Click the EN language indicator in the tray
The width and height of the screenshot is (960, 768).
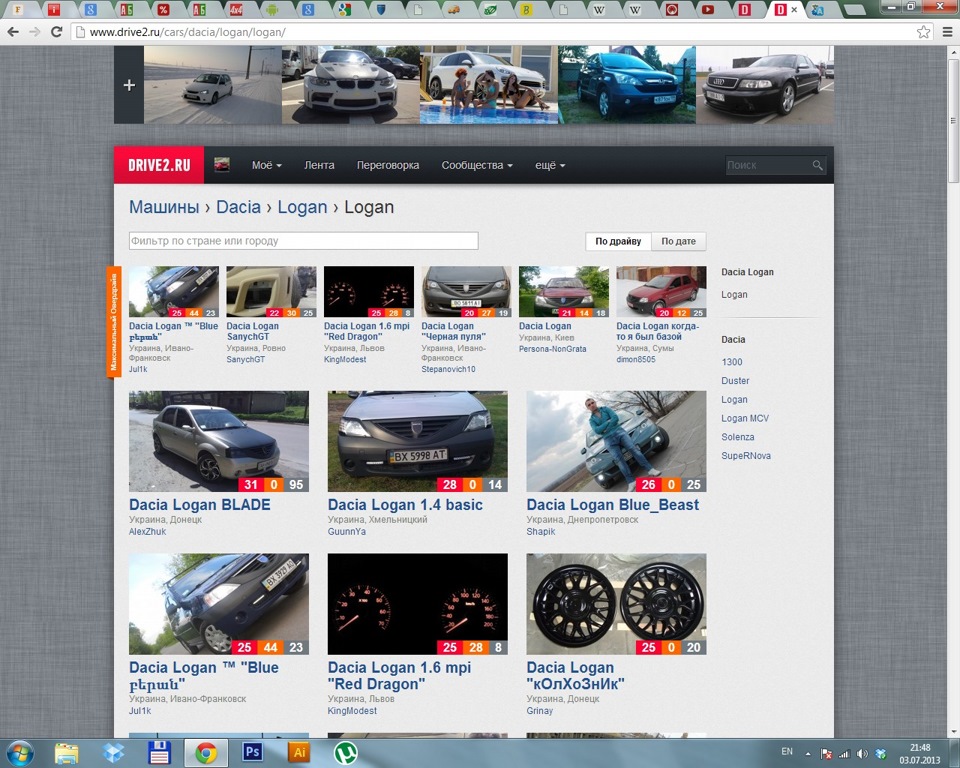(787, 751)
